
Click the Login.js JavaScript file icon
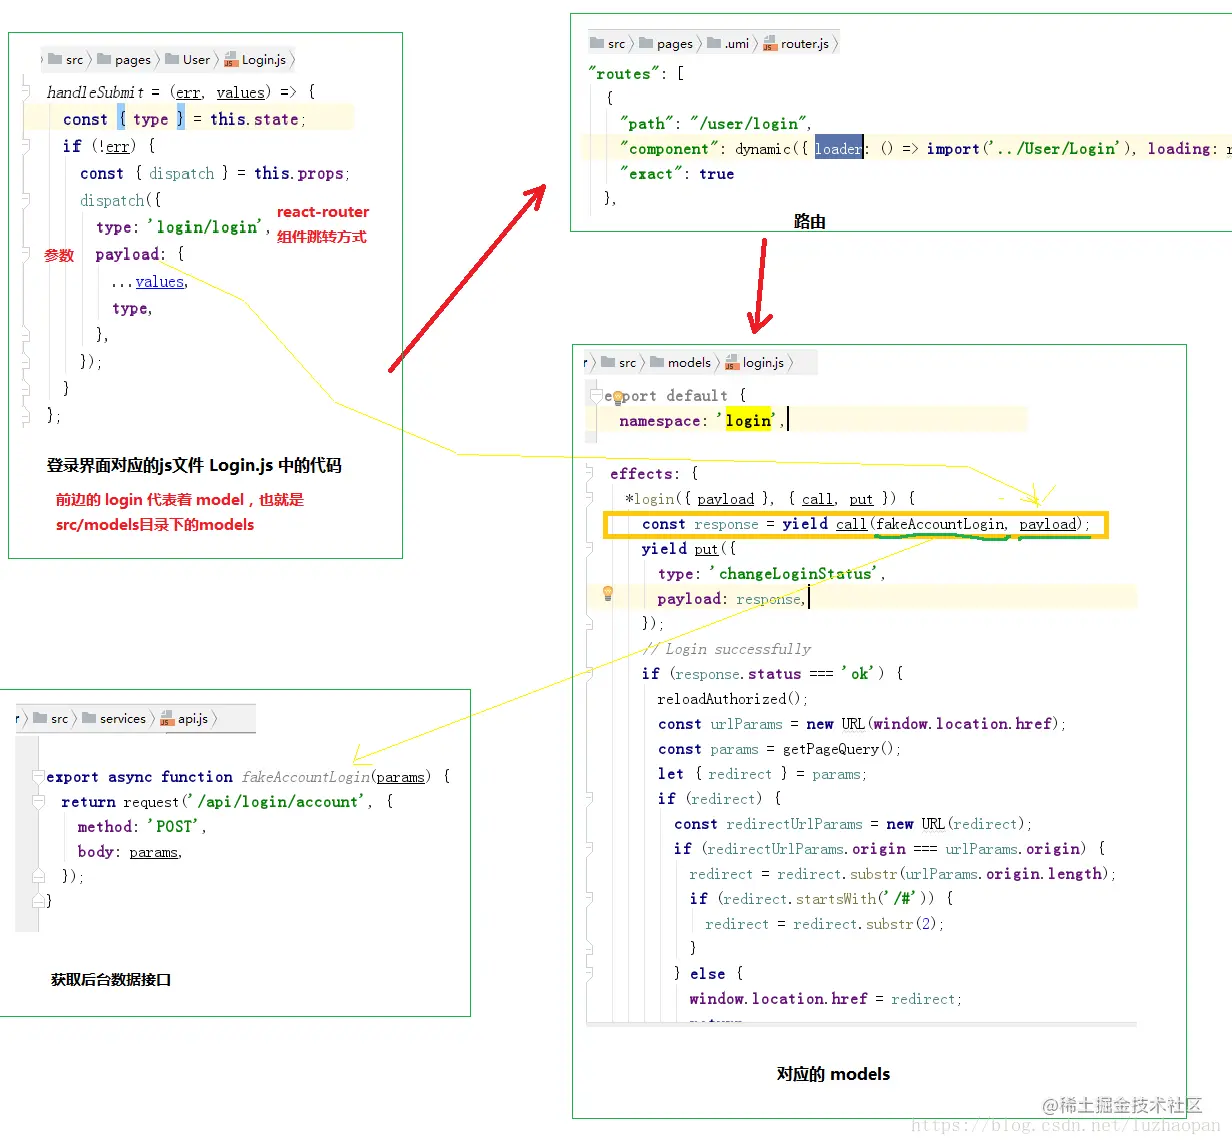pyautogui.click(x=231, y=59)
